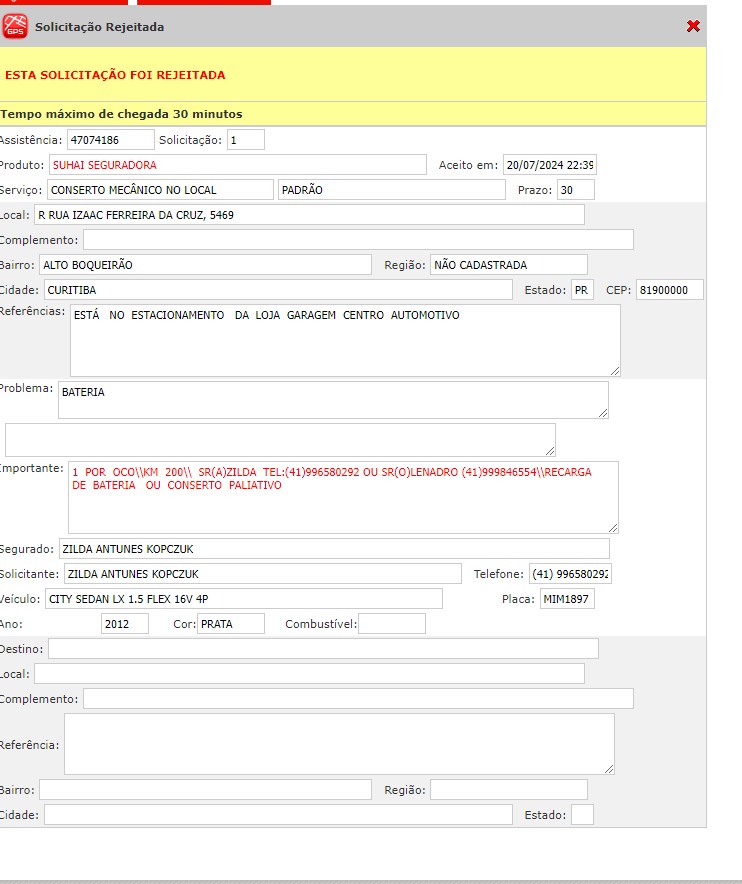
Task: Click the text Tempo máximo de chegada 30 minutos
Action: click(x=121, y=114)
